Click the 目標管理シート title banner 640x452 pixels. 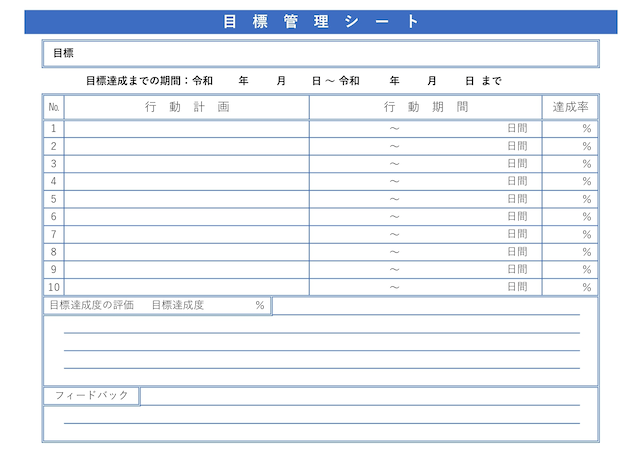coord(321,22)
